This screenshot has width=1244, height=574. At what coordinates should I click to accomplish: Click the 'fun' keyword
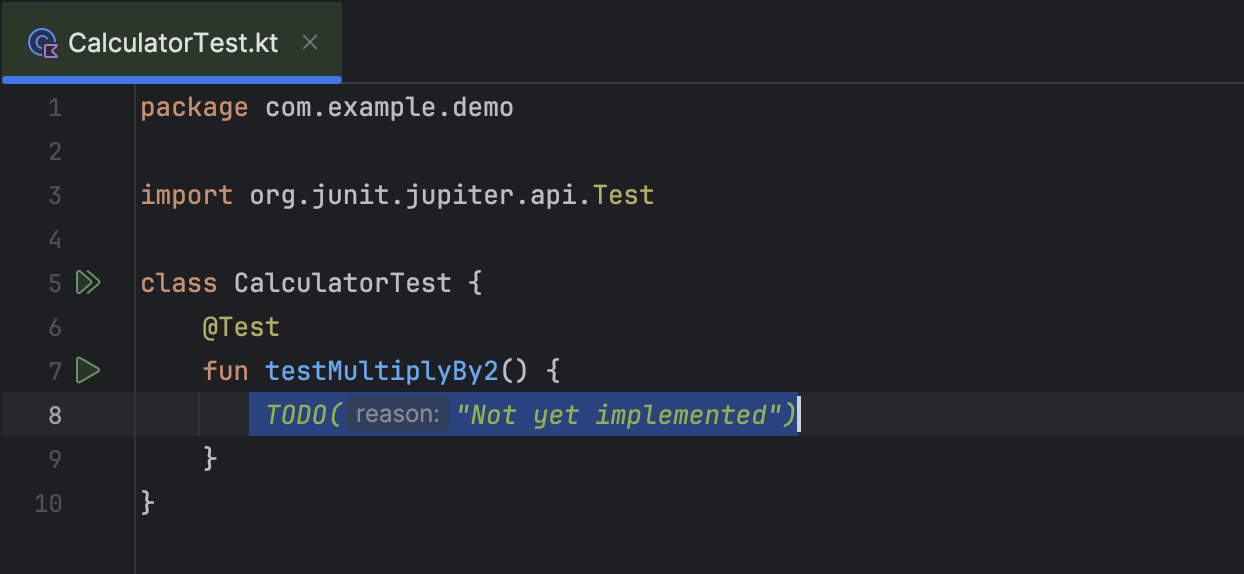(x=225, y=371)
